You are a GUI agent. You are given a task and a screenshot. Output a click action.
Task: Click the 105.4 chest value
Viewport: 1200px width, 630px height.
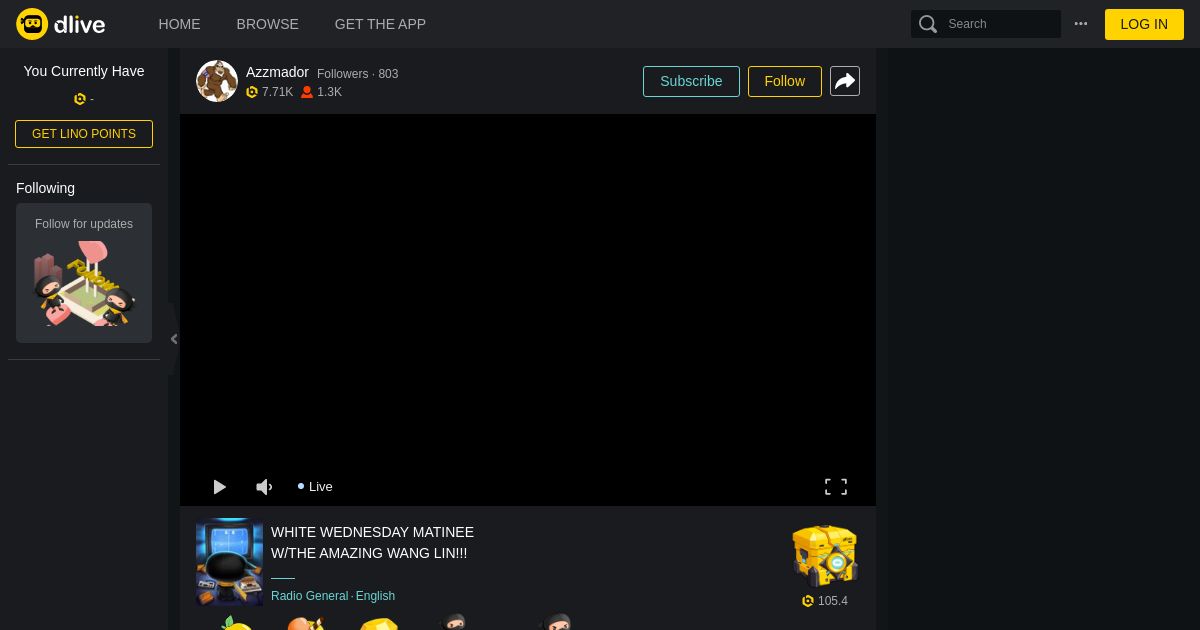(x=832, y=601)
